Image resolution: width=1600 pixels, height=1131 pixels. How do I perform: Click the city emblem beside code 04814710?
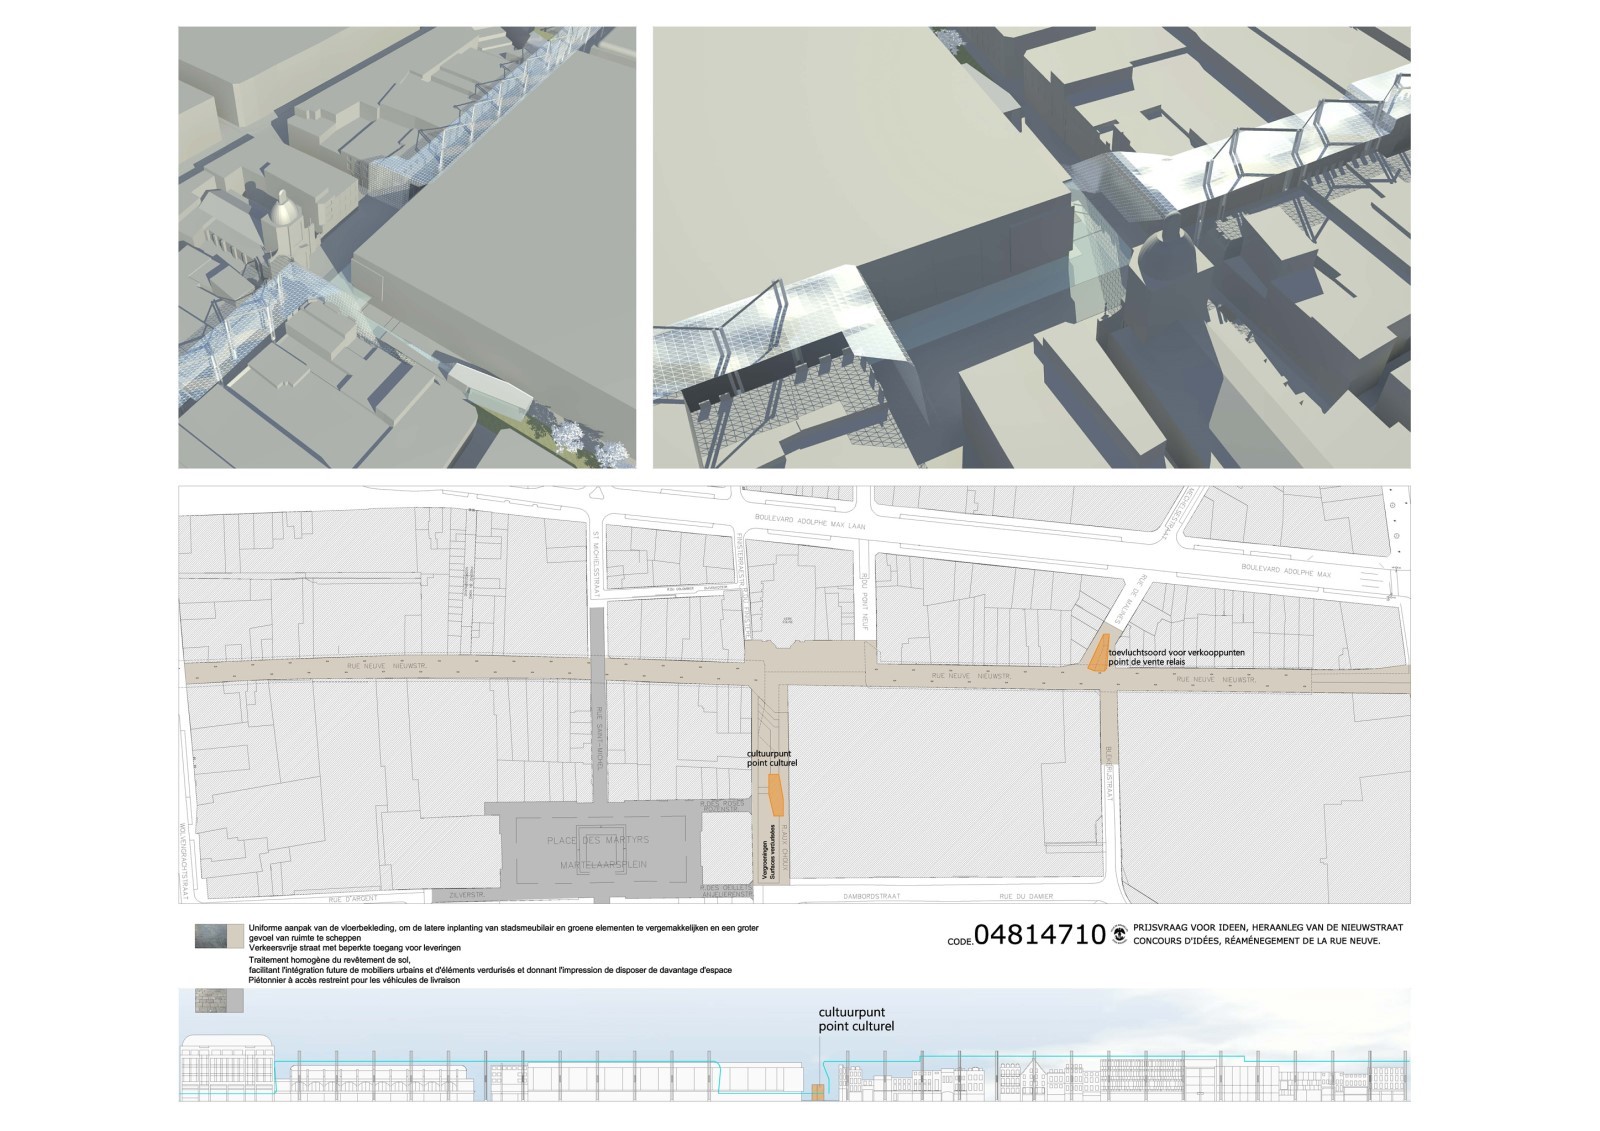[x=1119, y=934]
